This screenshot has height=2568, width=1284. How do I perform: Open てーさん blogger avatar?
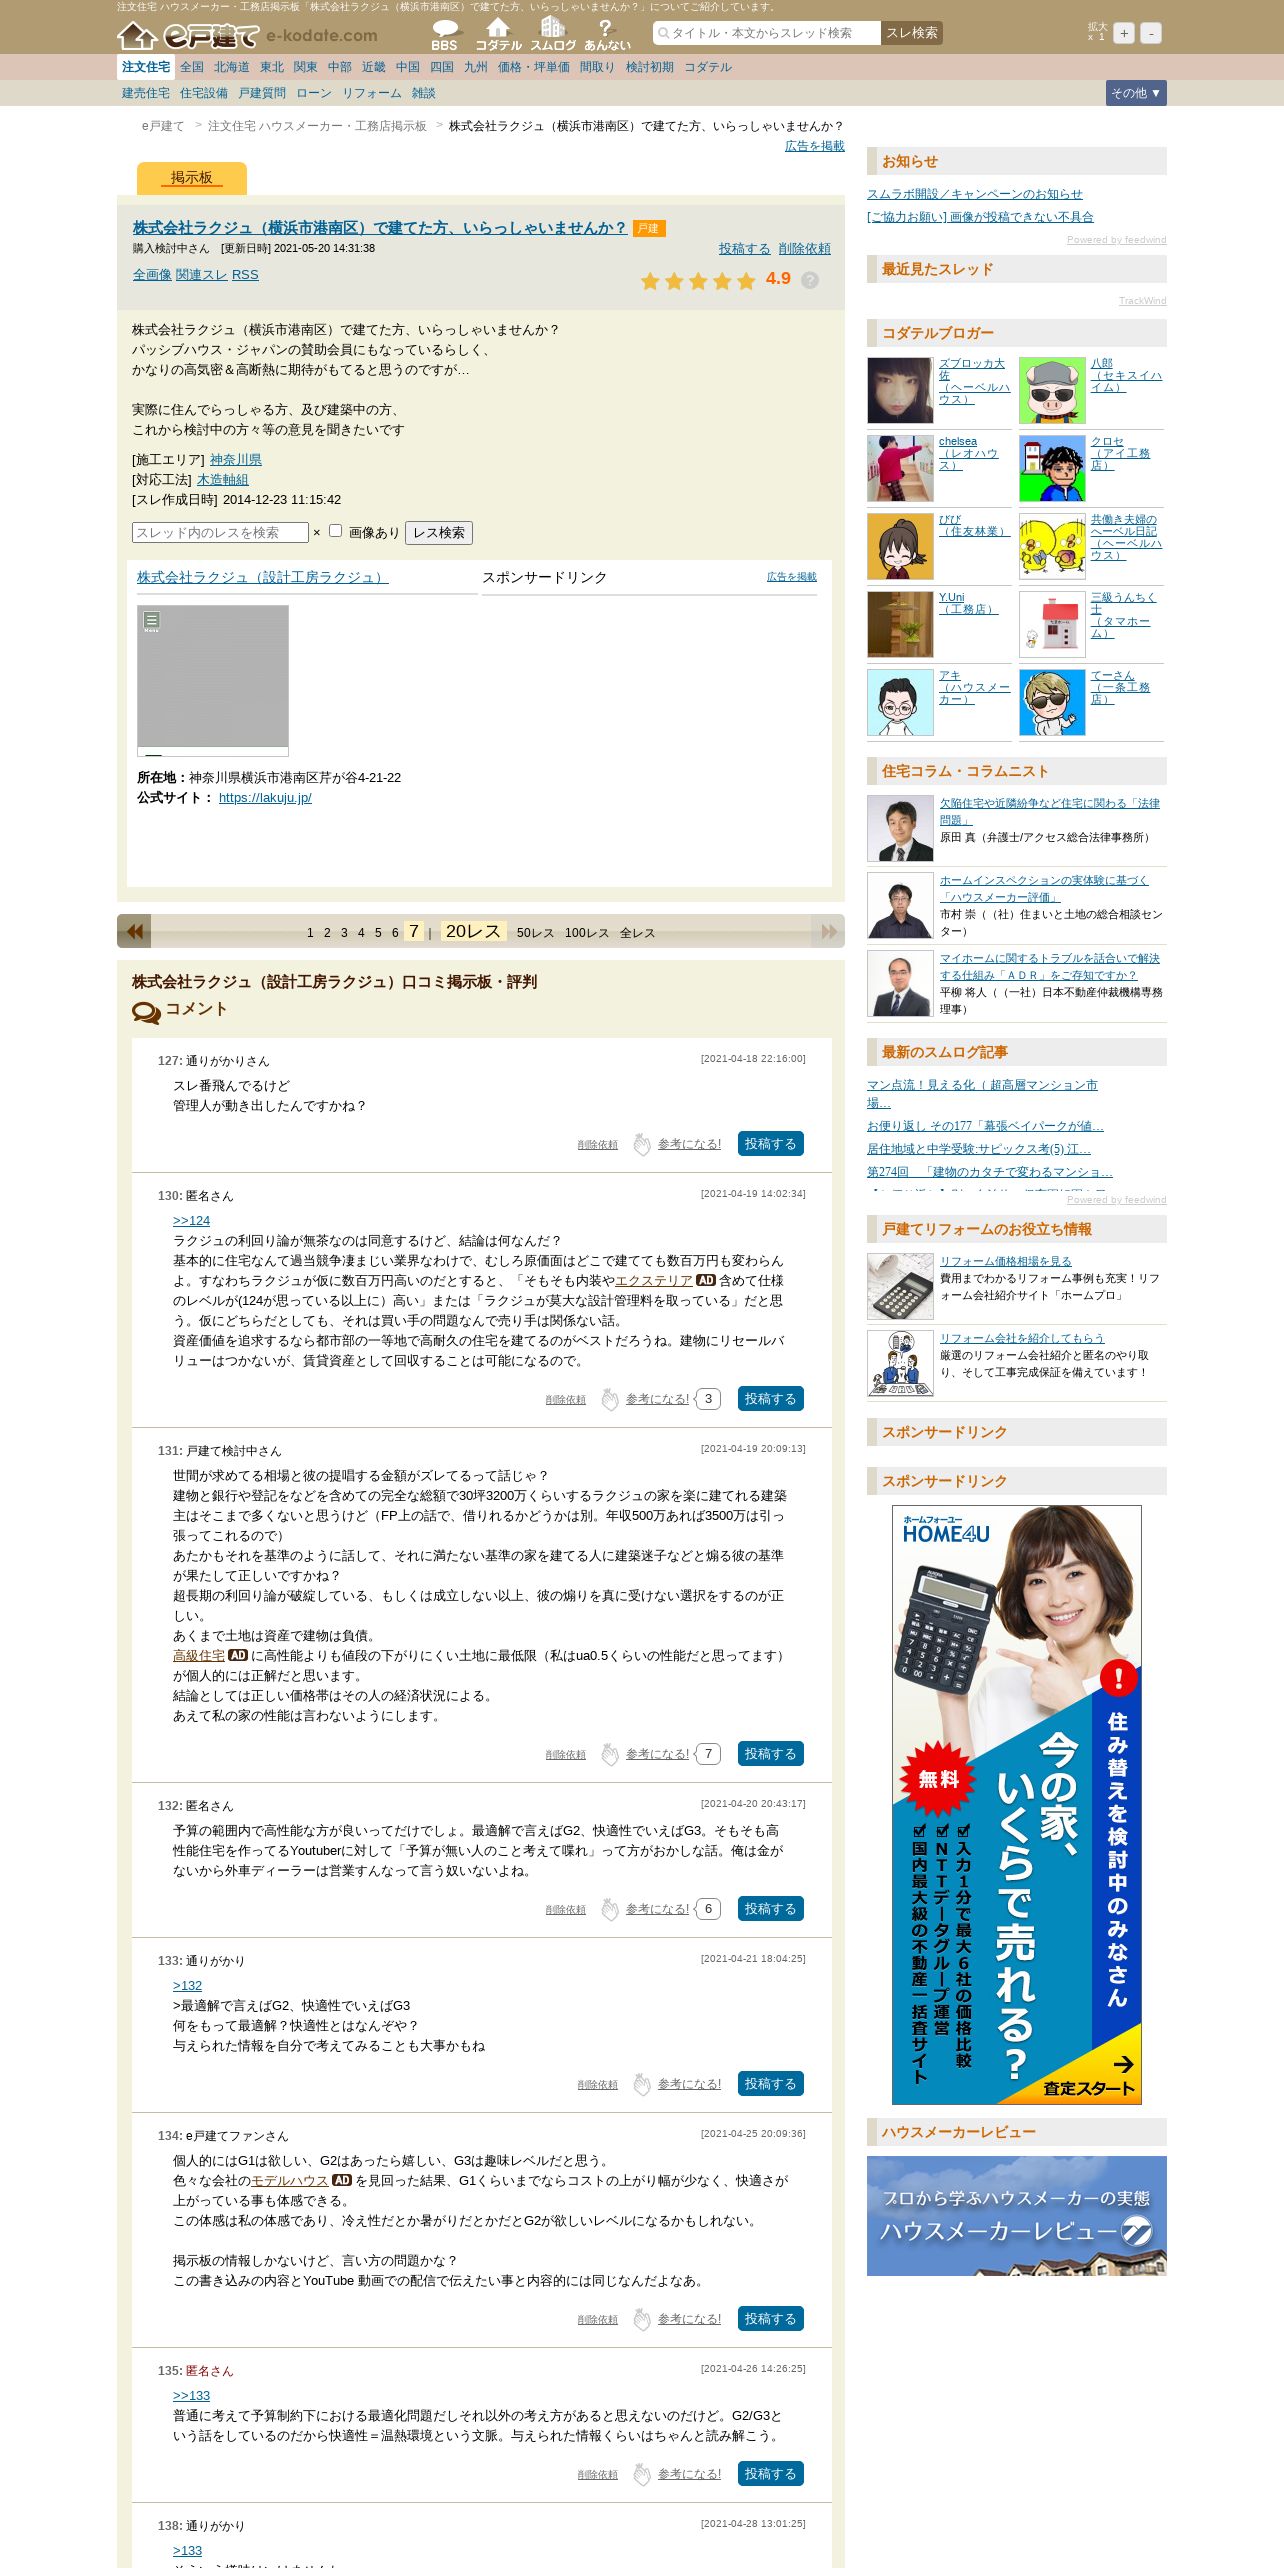point(1052,702)
